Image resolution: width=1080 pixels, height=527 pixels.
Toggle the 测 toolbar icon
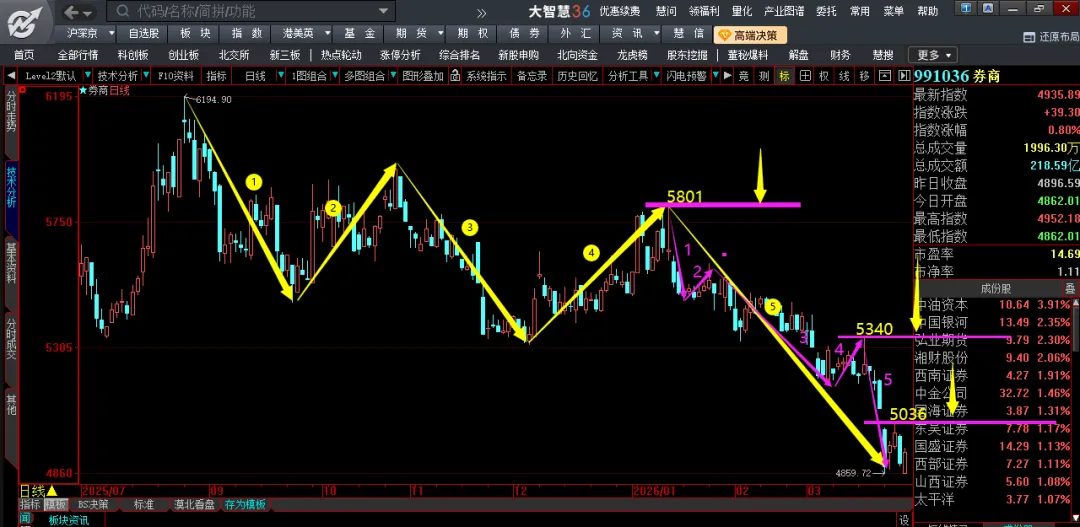764,76
